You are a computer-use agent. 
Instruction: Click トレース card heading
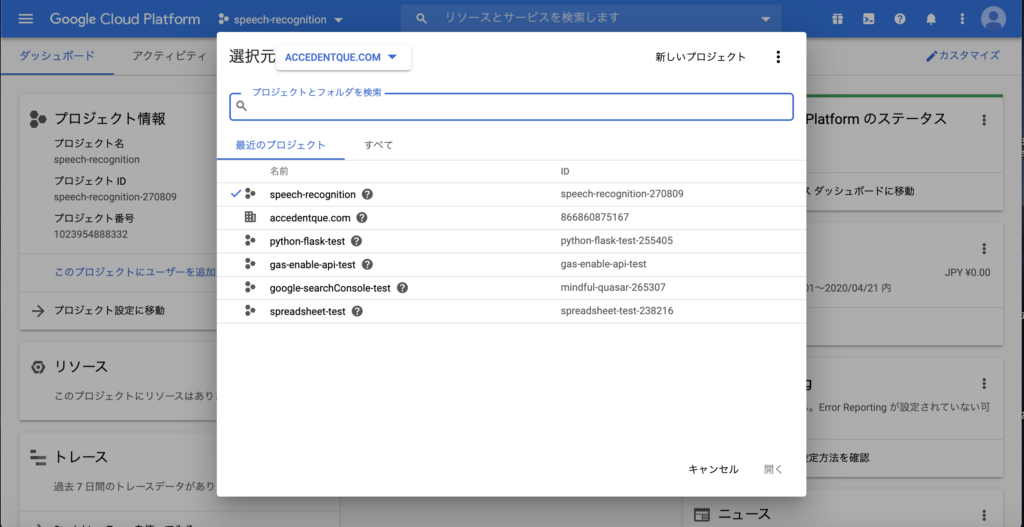tap(81, 456)
